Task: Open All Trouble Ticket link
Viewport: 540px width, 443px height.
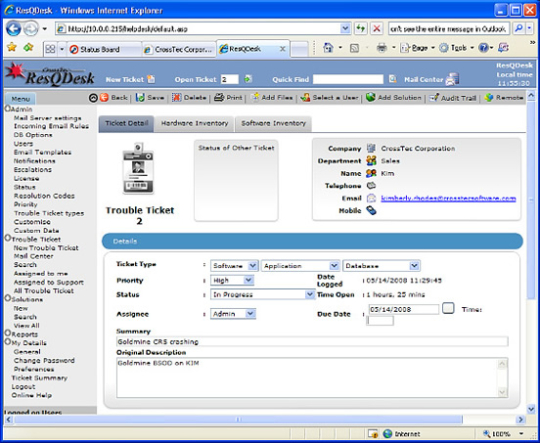Action: coord(44,291)
